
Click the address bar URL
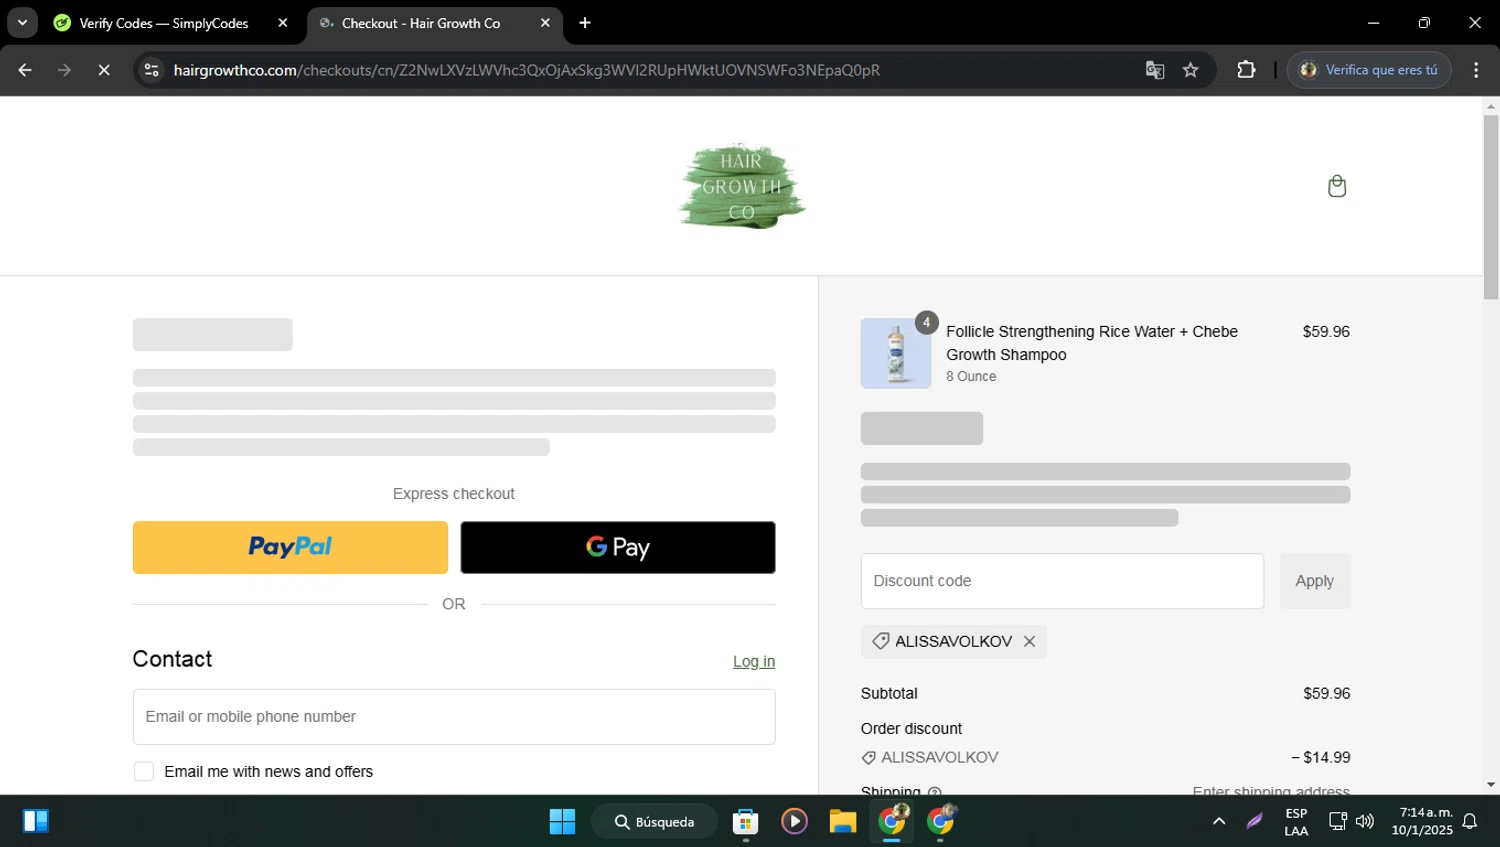[526, 70]
